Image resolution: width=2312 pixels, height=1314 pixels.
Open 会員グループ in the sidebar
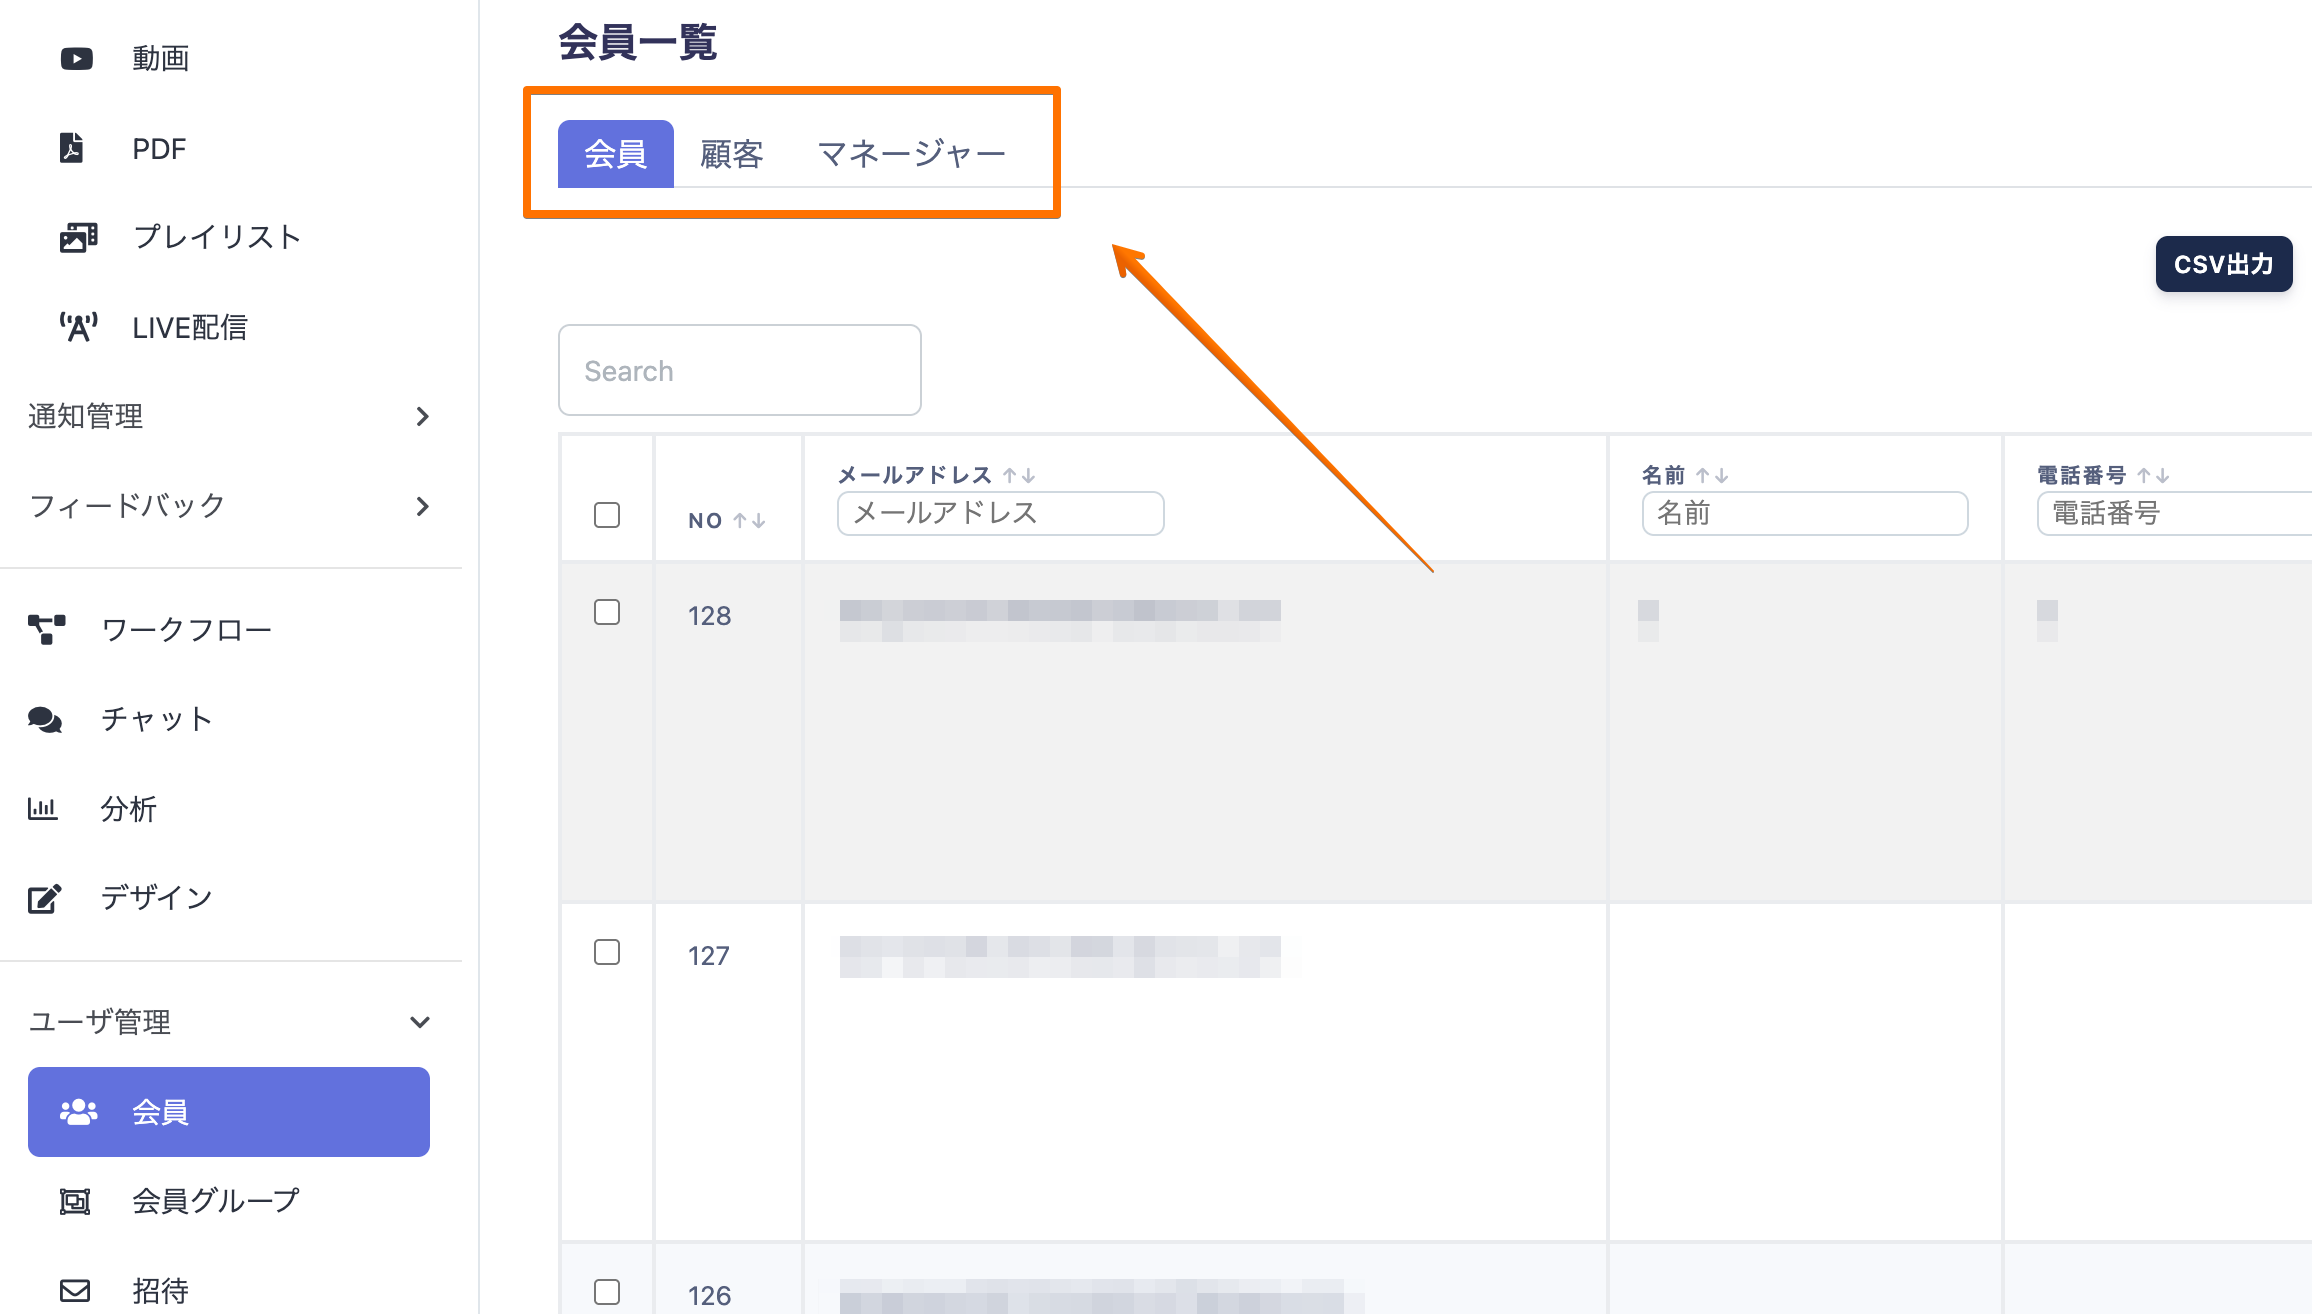(215, 1200)
